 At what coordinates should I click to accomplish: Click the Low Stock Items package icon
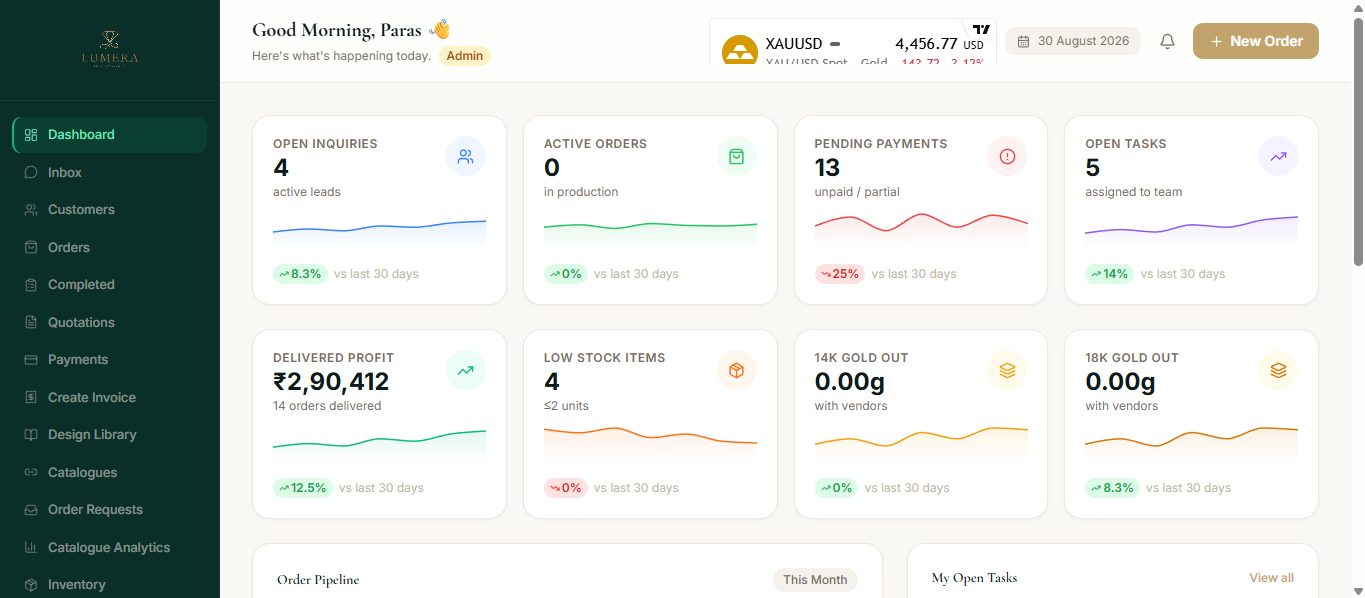[x=737, y=370]
